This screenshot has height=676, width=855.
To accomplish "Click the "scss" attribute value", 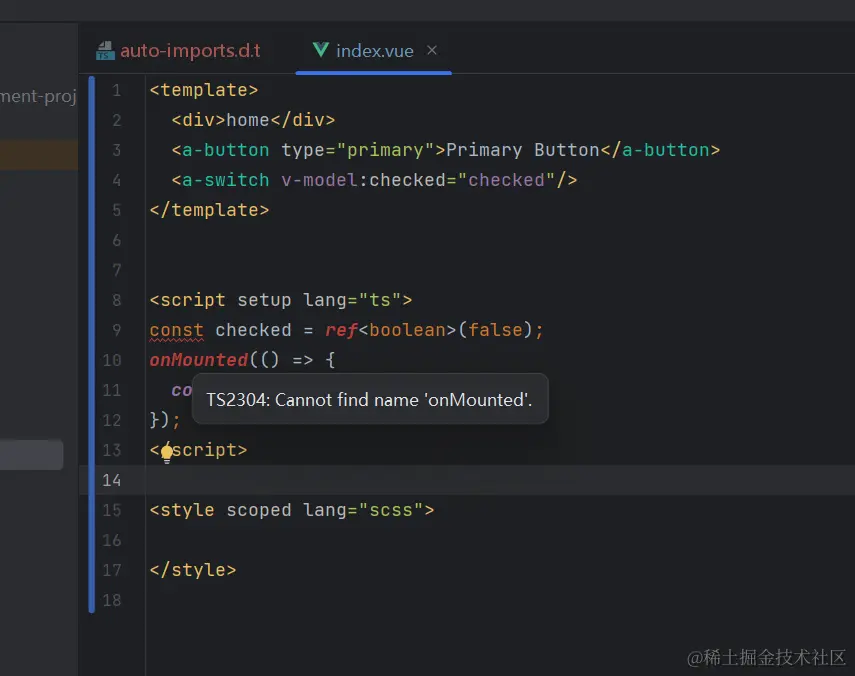I will [391, 510].
